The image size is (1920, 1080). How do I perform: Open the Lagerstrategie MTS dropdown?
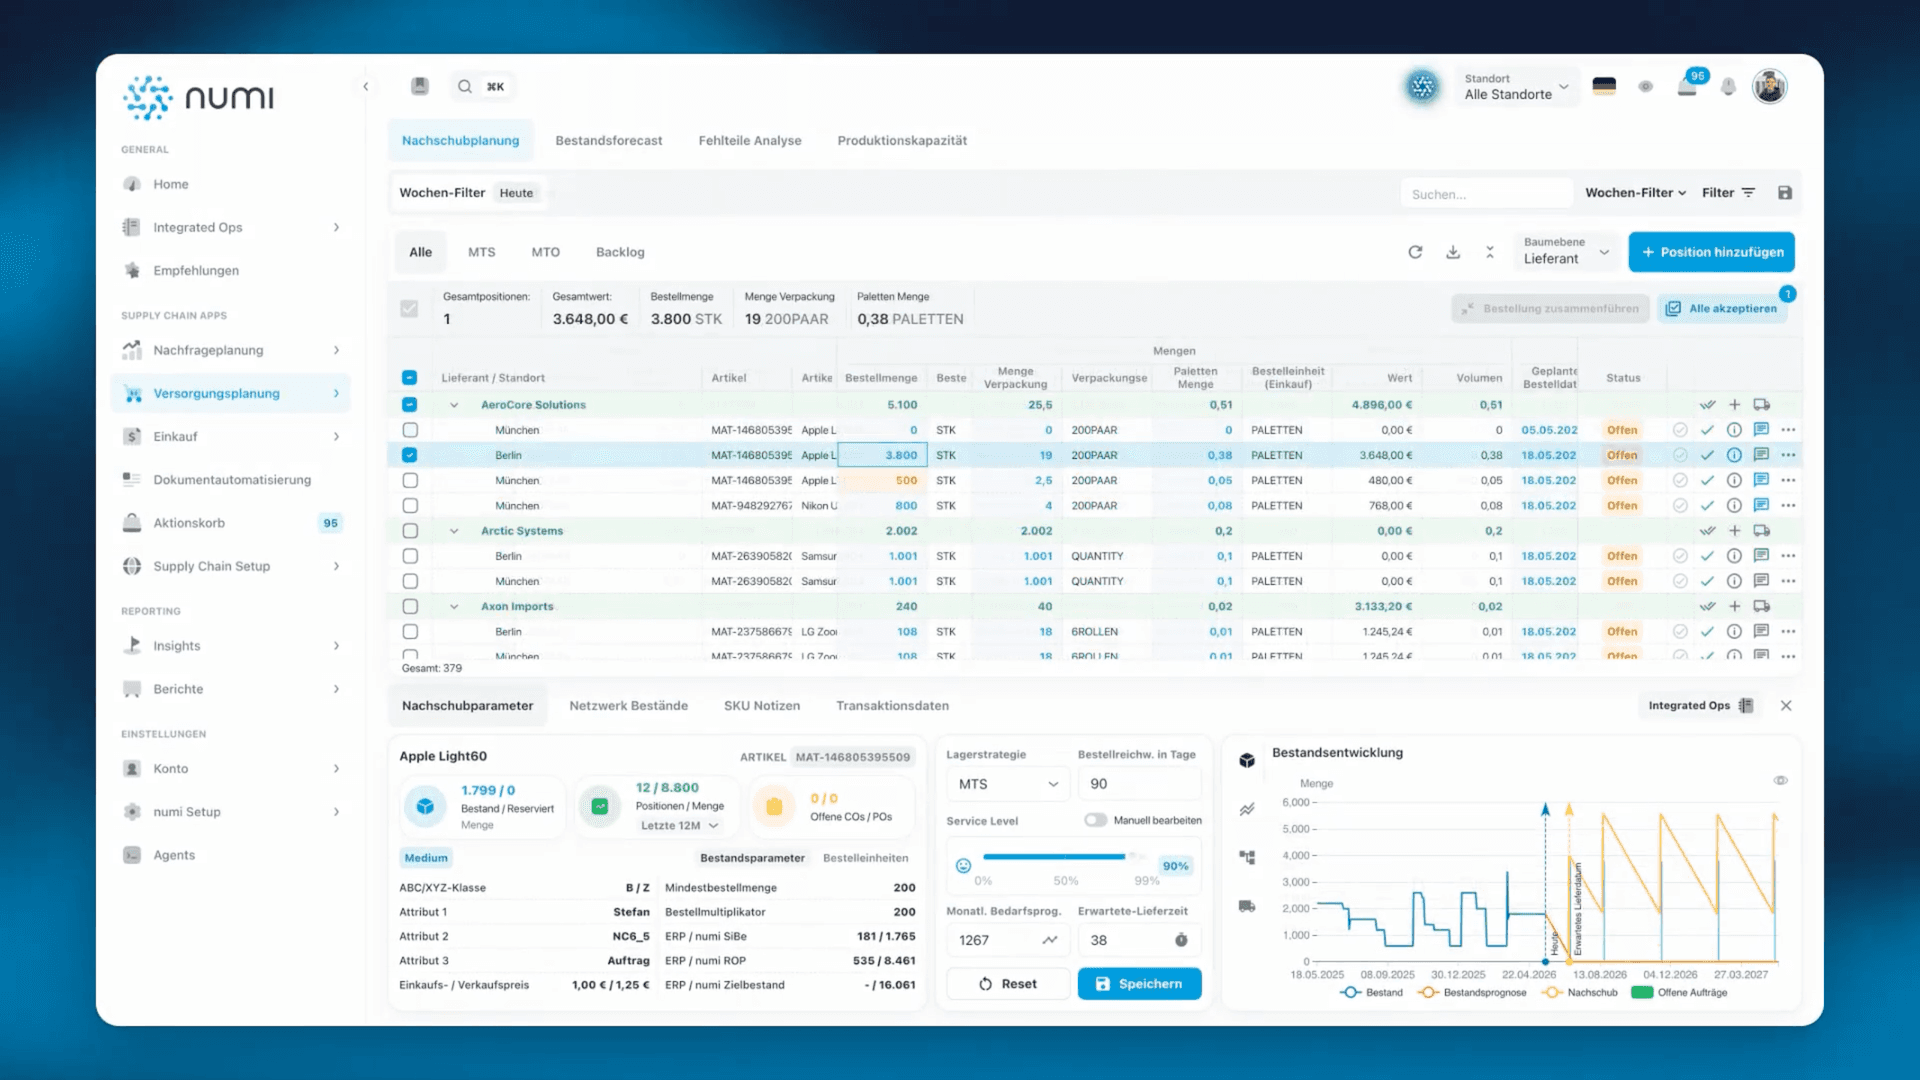point(1008,784)
